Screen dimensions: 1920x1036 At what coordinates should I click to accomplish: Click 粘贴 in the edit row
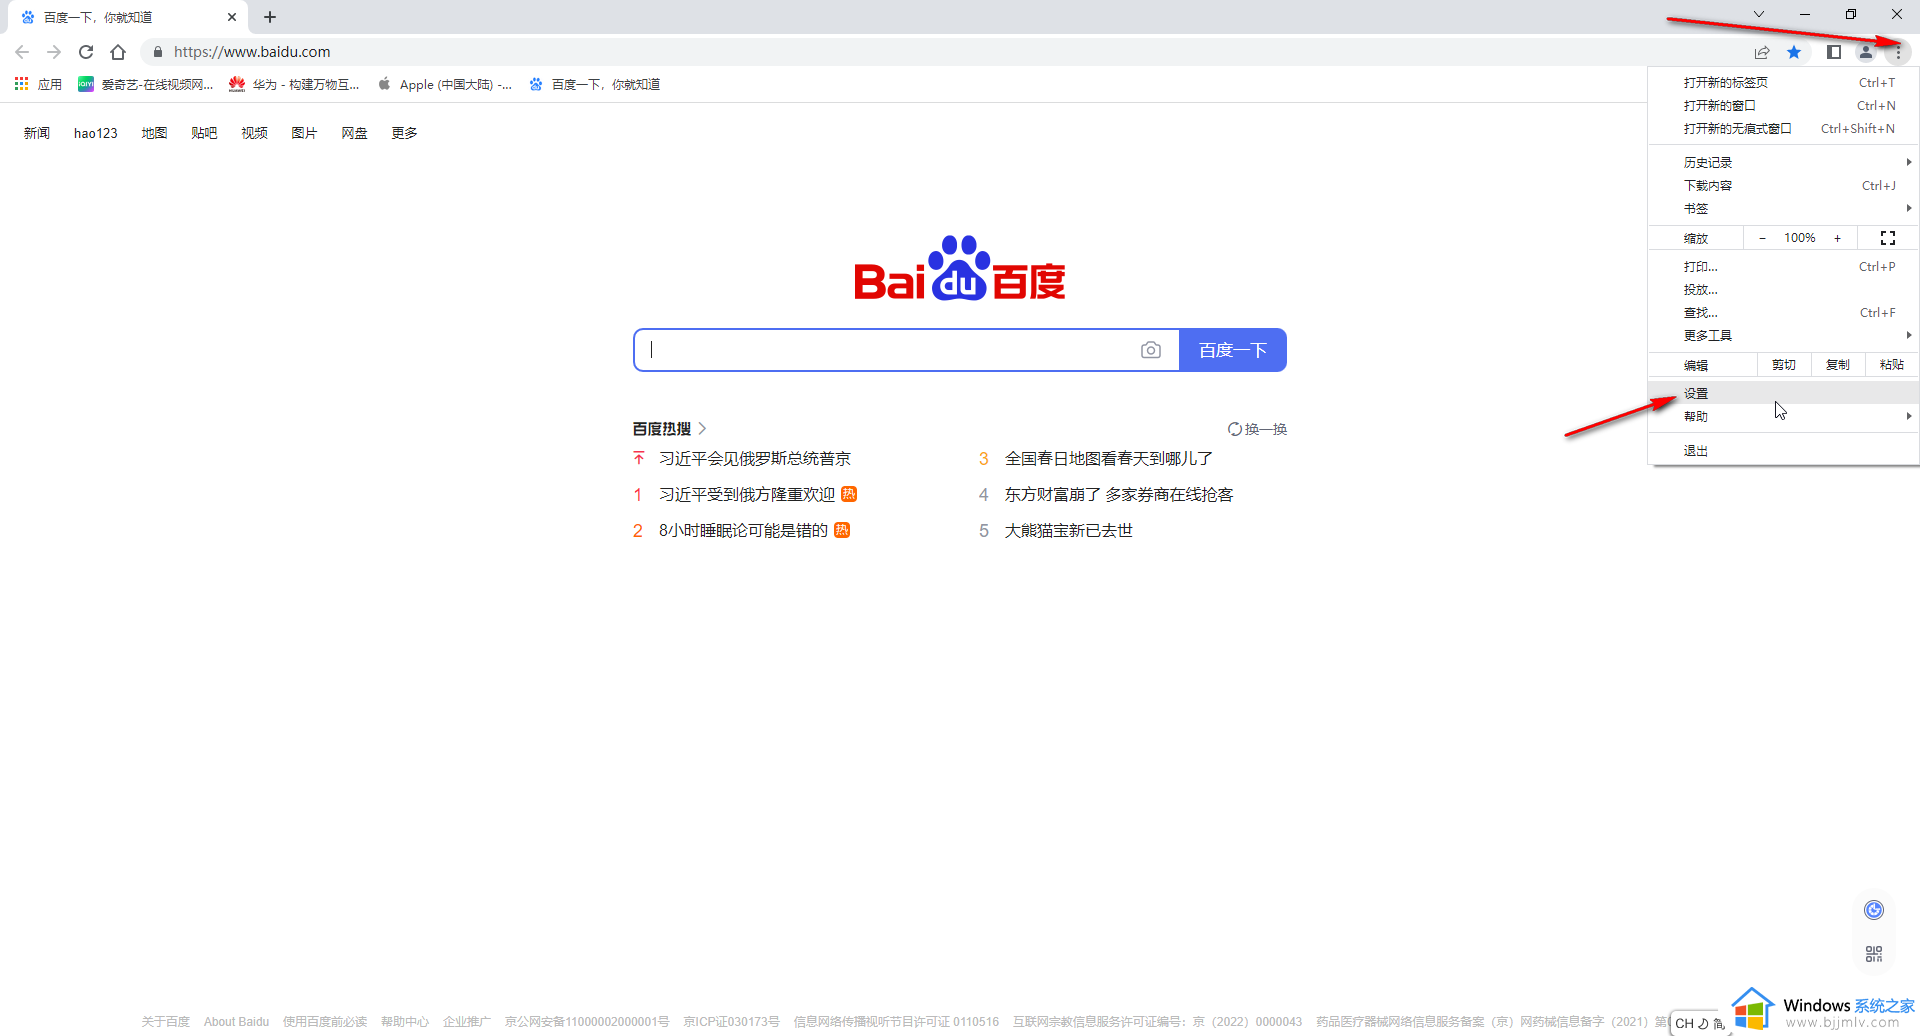point(1892,365)
